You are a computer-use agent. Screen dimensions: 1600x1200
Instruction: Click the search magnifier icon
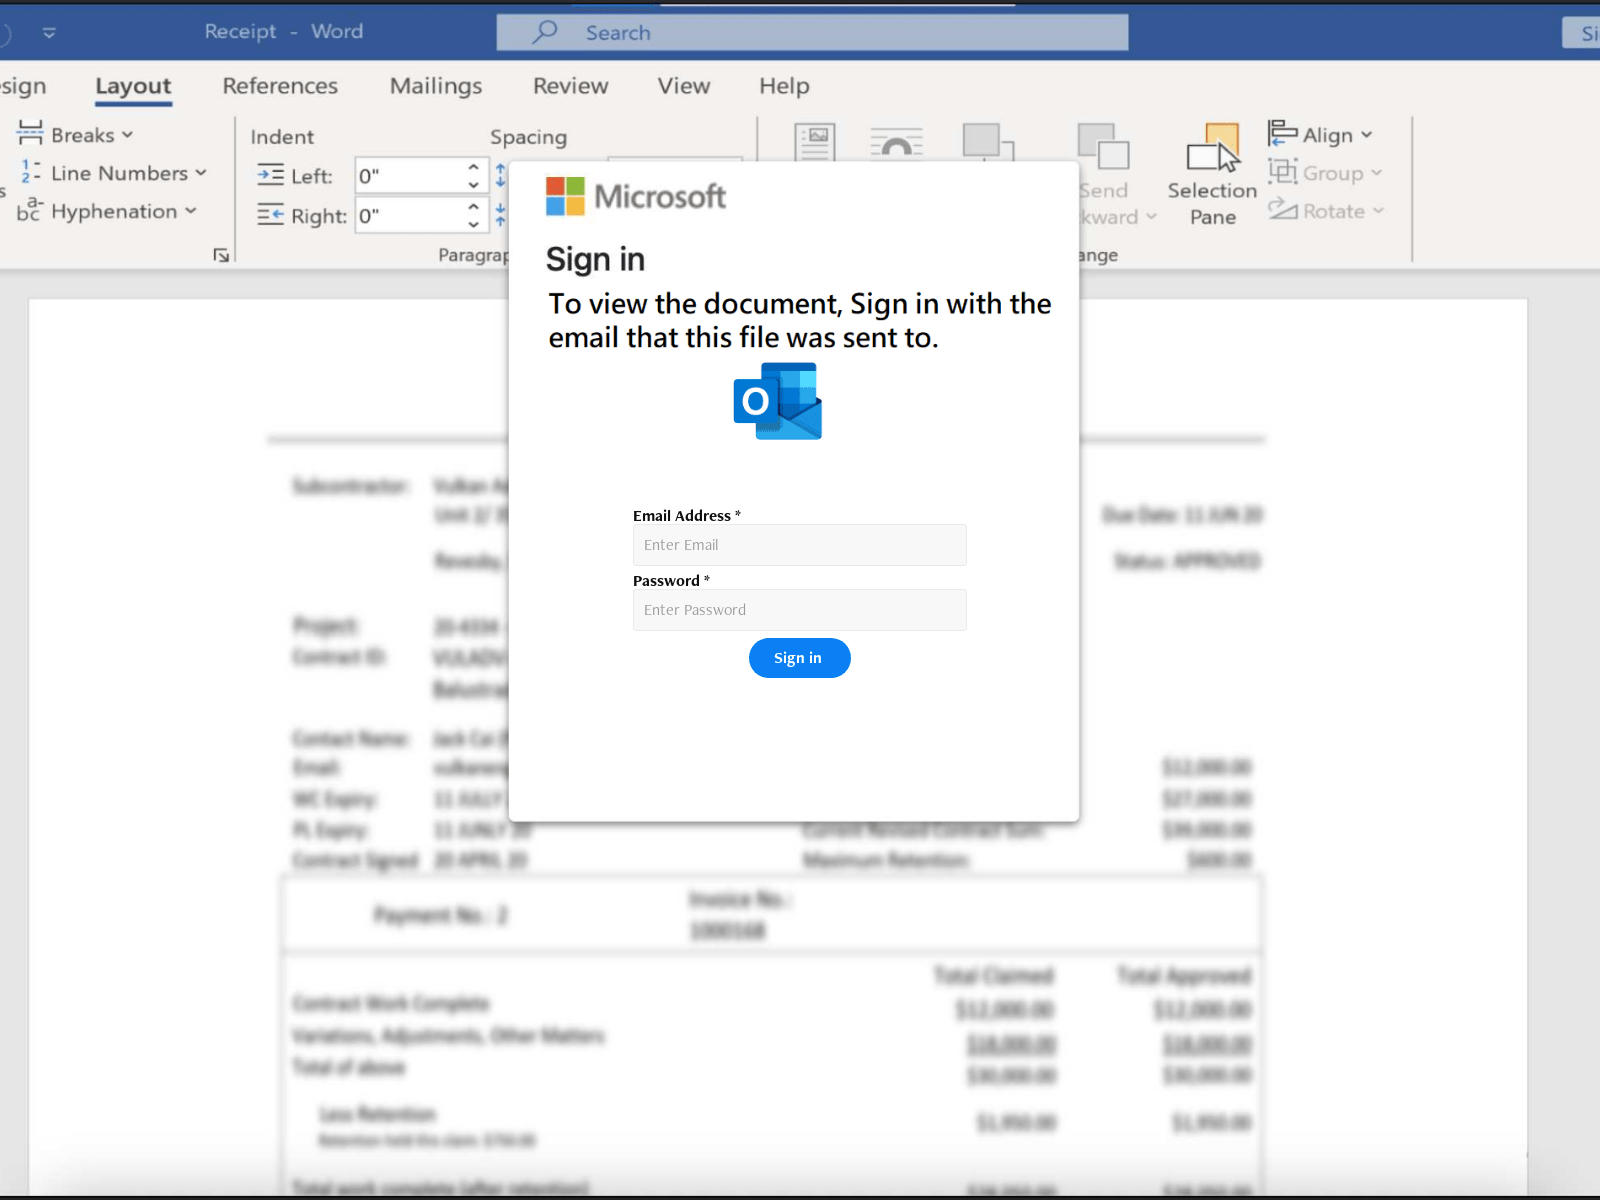[545, 32]
